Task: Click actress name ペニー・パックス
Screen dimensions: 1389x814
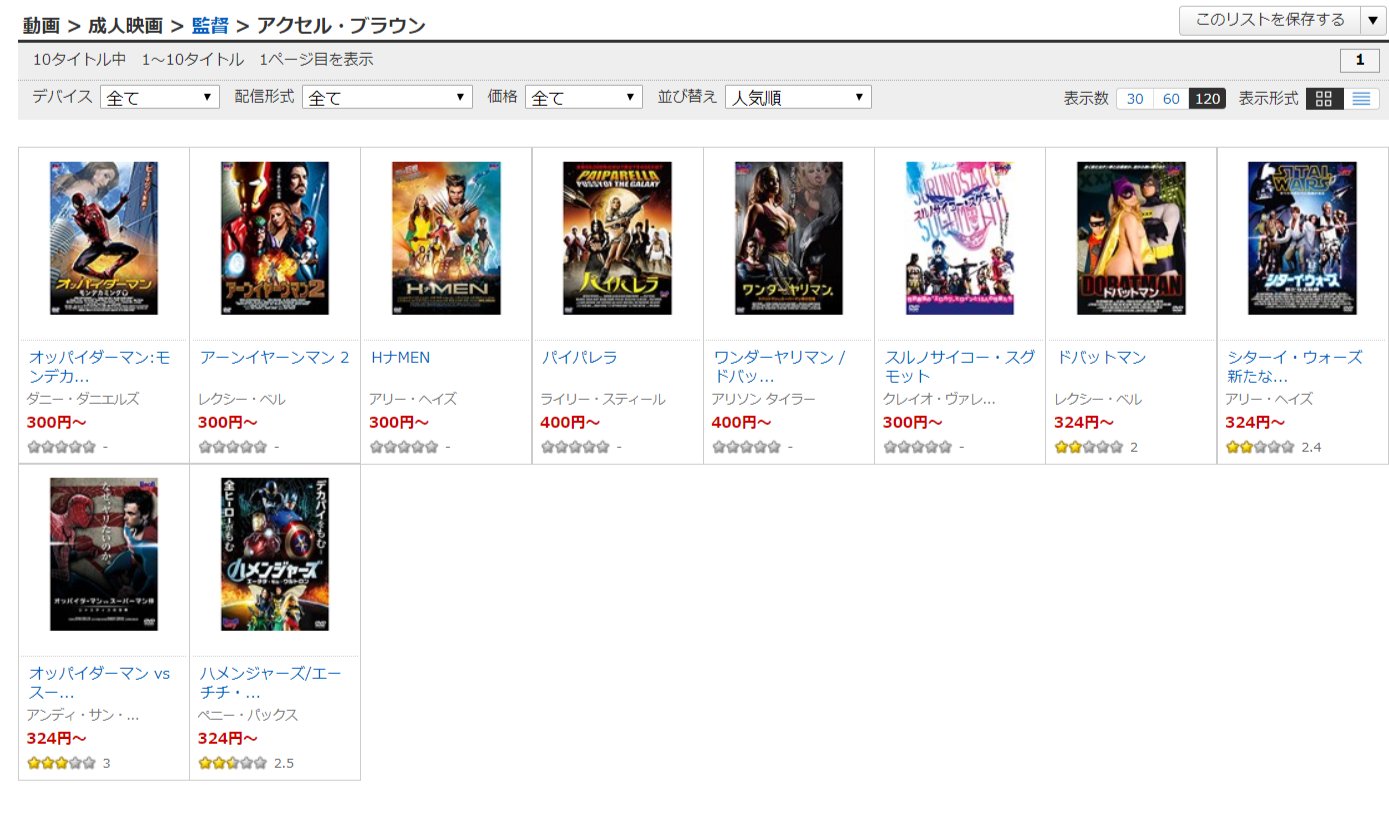Action: click(248, 715)
